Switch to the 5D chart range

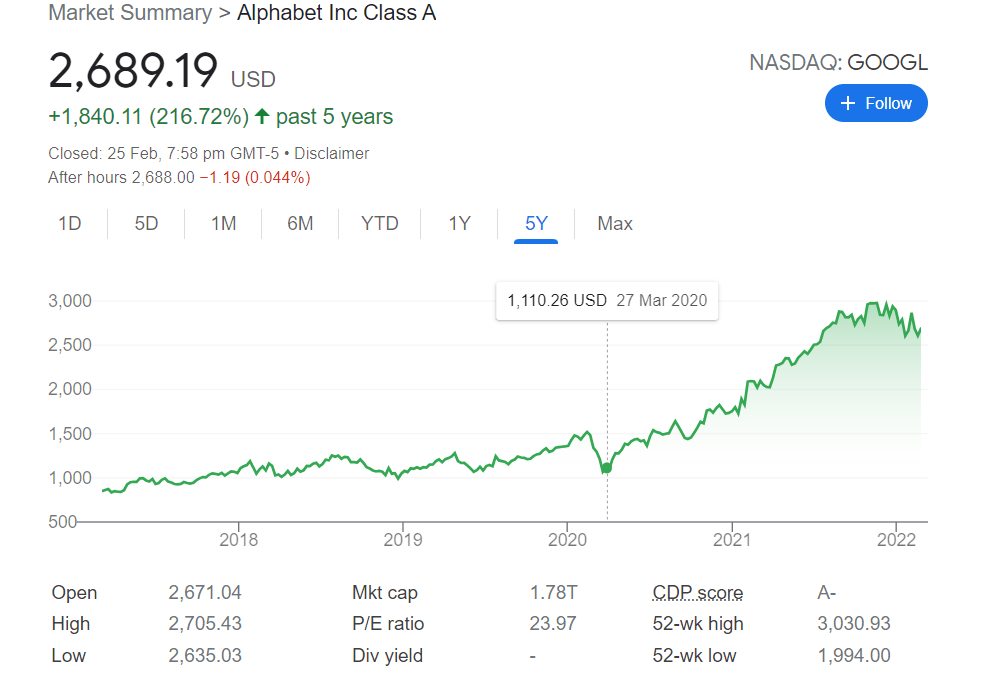pyautogui.click(x=147, y=223)
